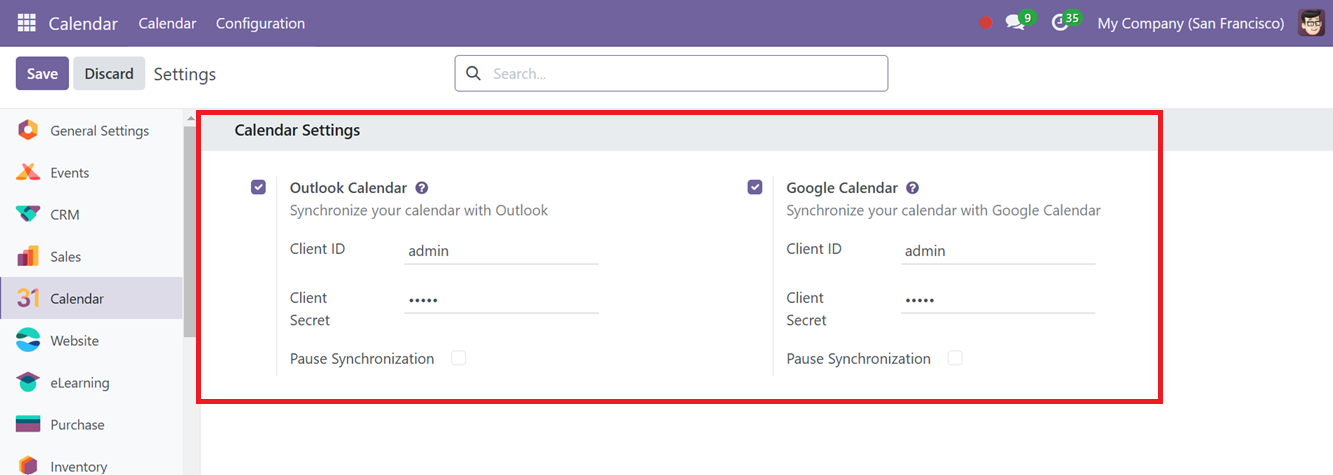Open the Calendar menu item
The image size is (1333, 475).
(167, 23)
